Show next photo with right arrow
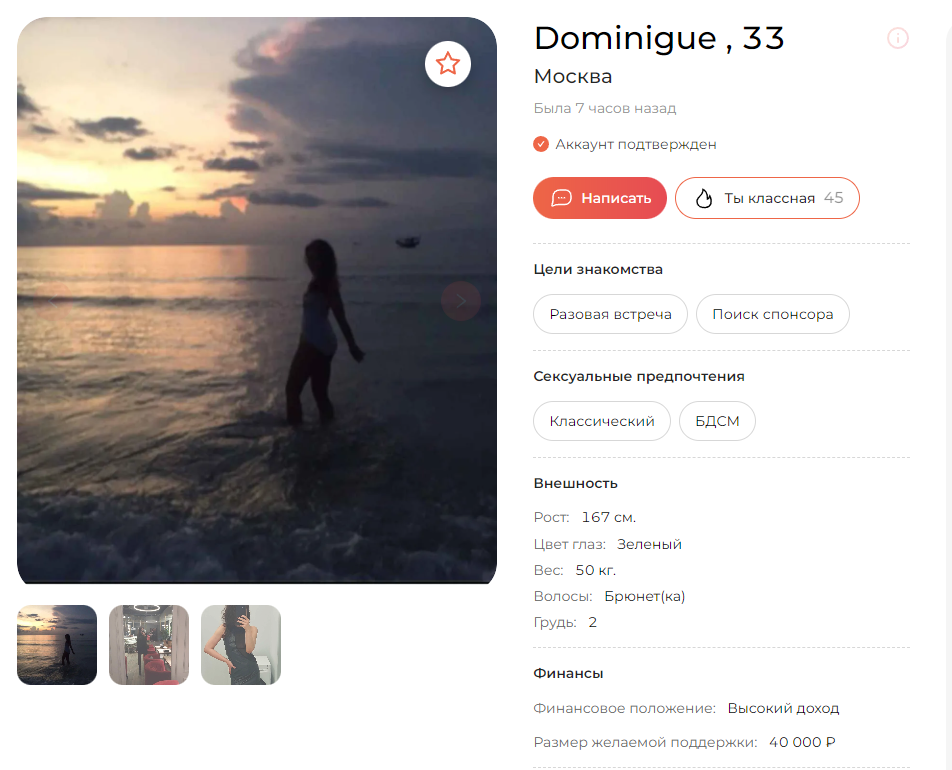This screenshot has width=952, height=770. [x=461, y=301]
